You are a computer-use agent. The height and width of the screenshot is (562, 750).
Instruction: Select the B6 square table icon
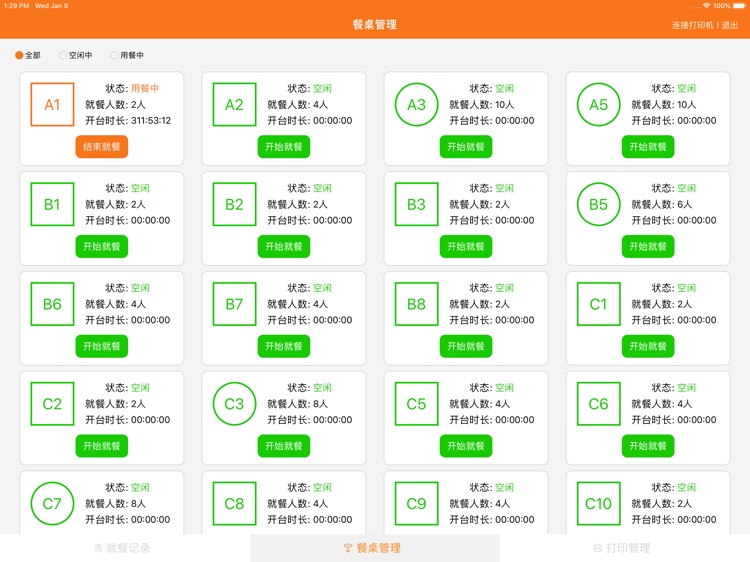tap(52, 304)
